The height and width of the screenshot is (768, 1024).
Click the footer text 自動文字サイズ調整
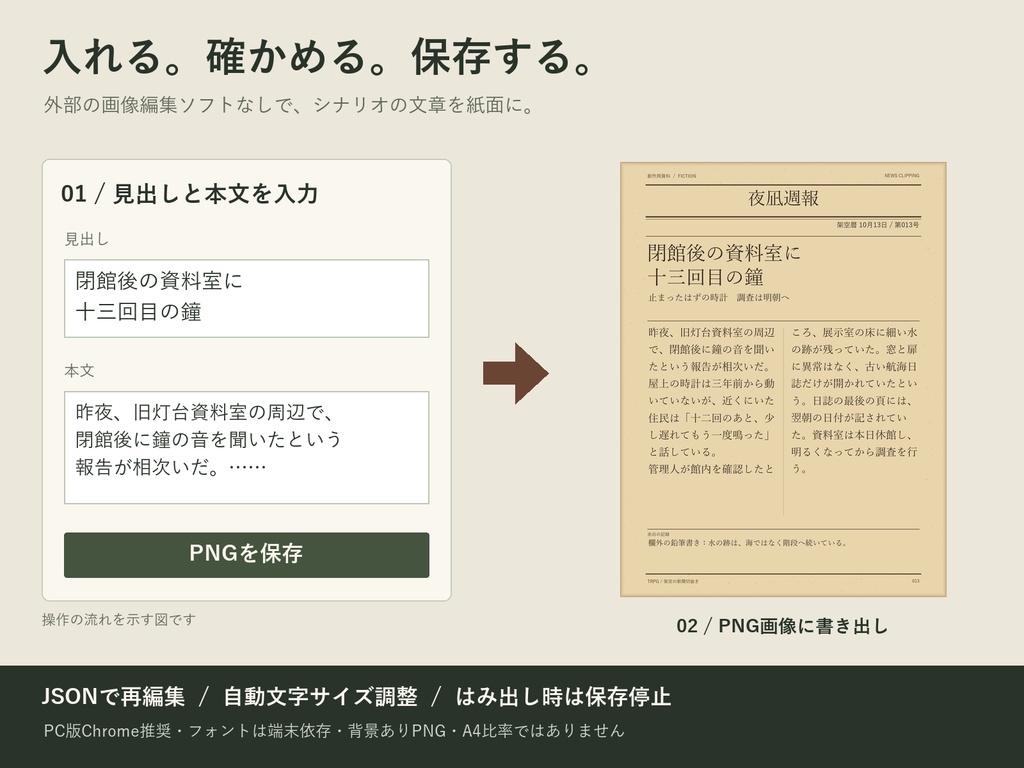pos(321,696)
